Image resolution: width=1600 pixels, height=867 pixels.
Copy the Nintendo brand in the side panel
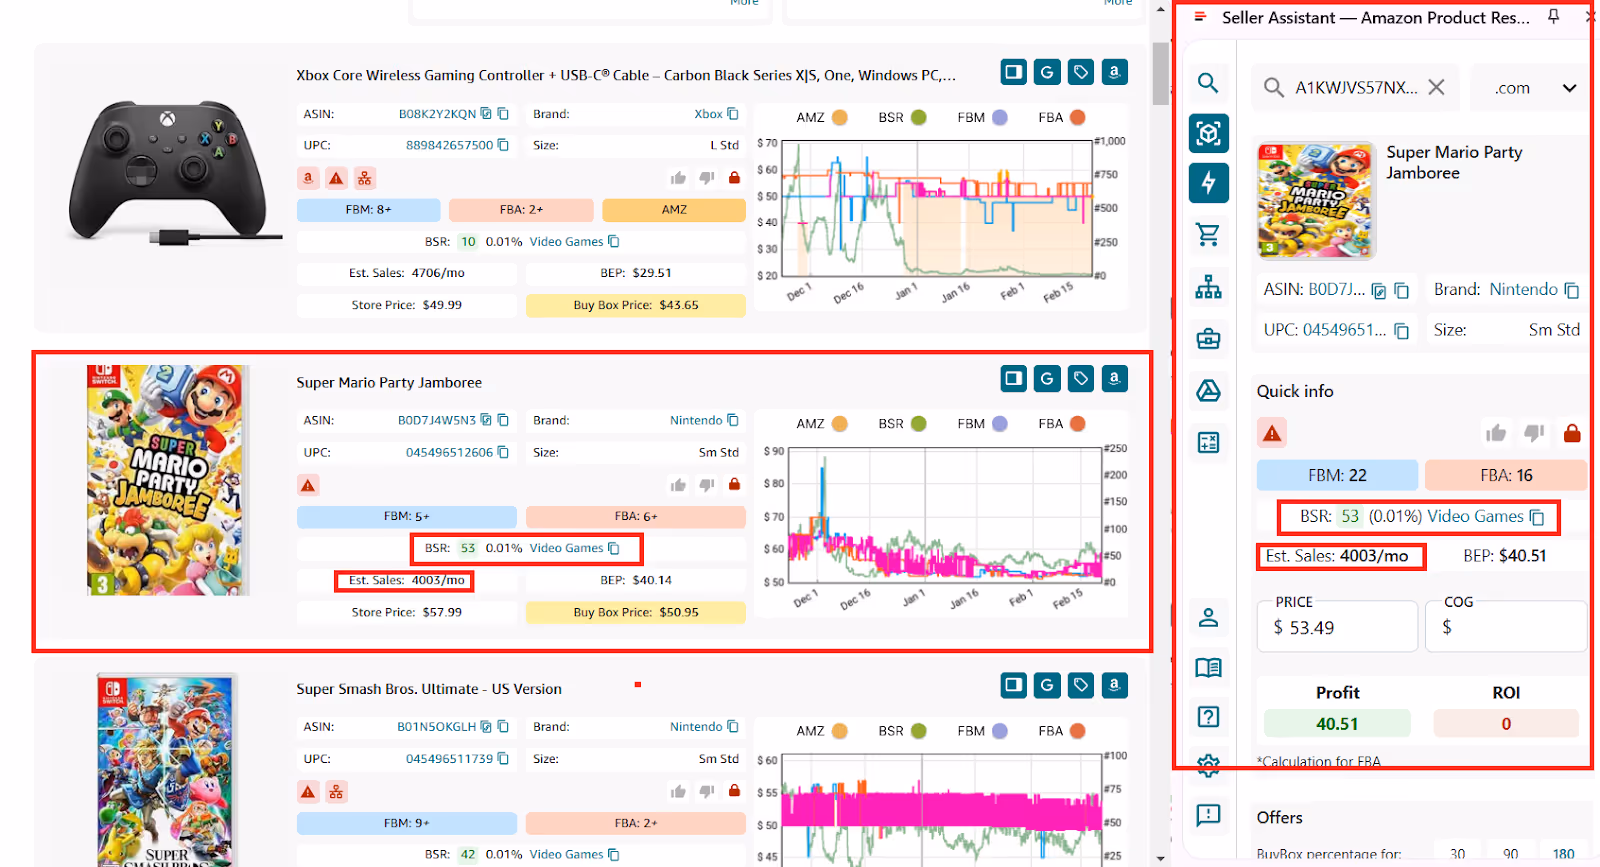point(1571,290)
